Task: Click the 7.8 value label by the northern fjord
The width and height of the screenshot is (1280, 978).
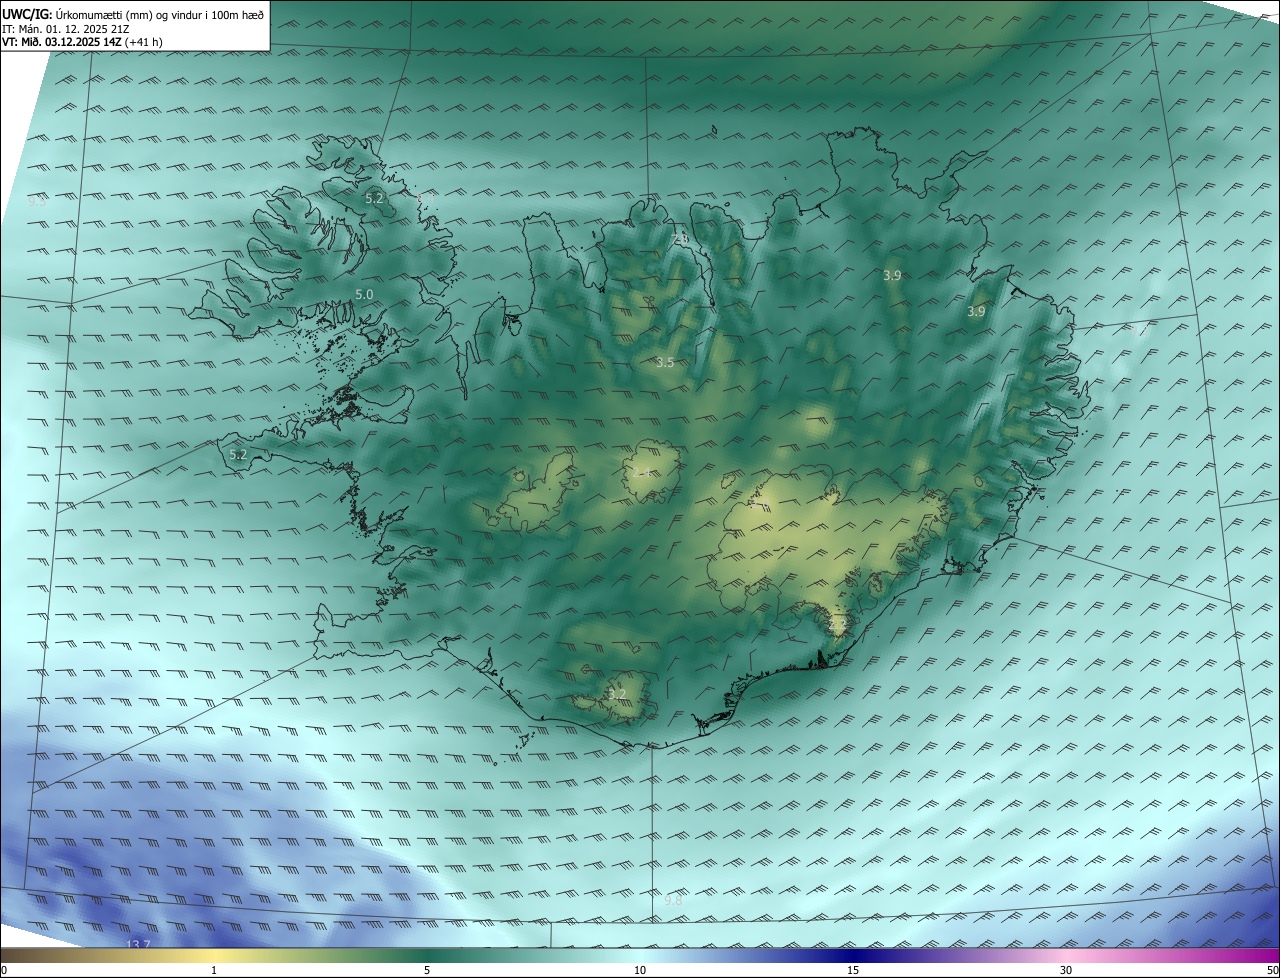Action: pos(680,239)
